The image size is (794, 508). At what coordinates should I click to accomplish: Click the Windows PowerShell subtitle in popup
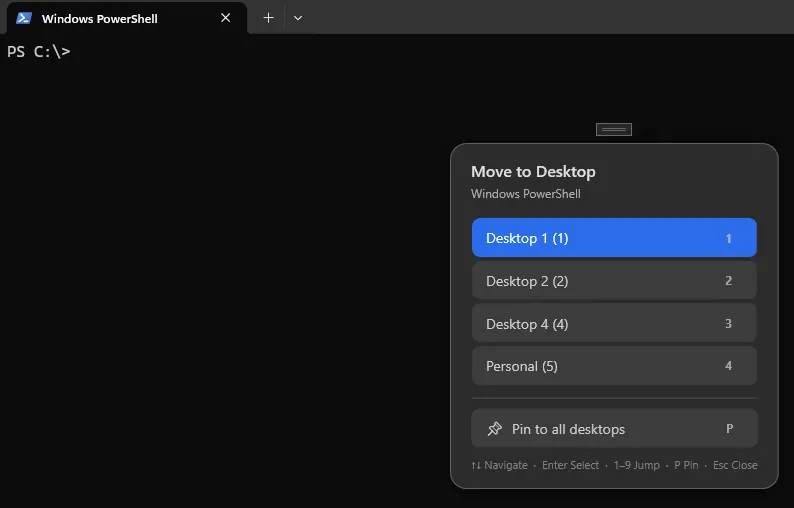[x=525, y=194]
